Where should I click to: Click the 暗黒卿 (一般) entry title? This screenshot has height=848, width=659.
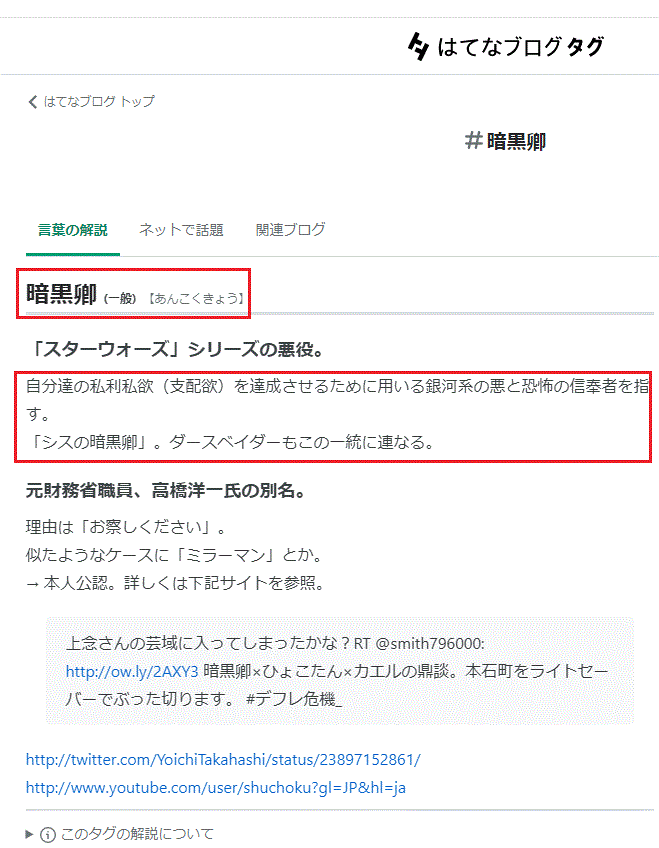(81, 295)
